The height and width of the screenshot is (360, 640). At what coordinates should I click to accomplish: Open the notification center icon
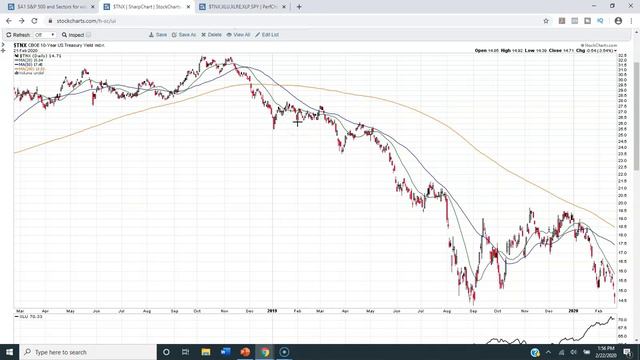(628, 352)
